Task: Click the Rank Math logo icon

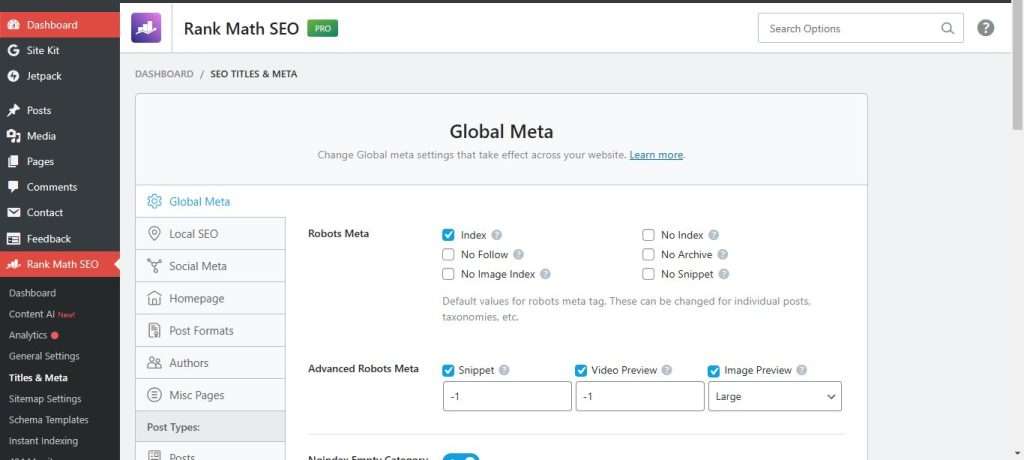Action: pos(146,28)
